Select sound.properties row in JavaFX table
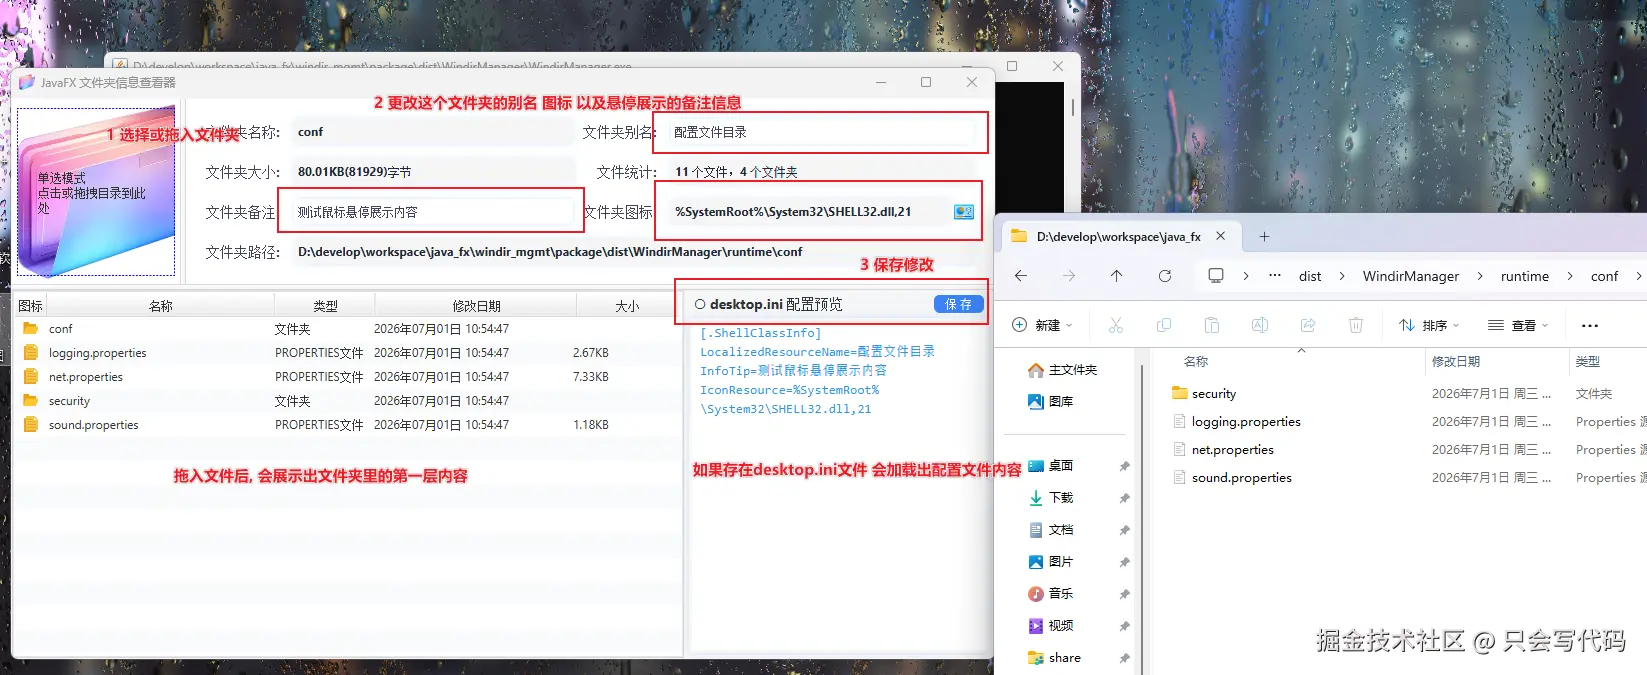Viewport: 1647px width, 675px height. click(347, 425)
